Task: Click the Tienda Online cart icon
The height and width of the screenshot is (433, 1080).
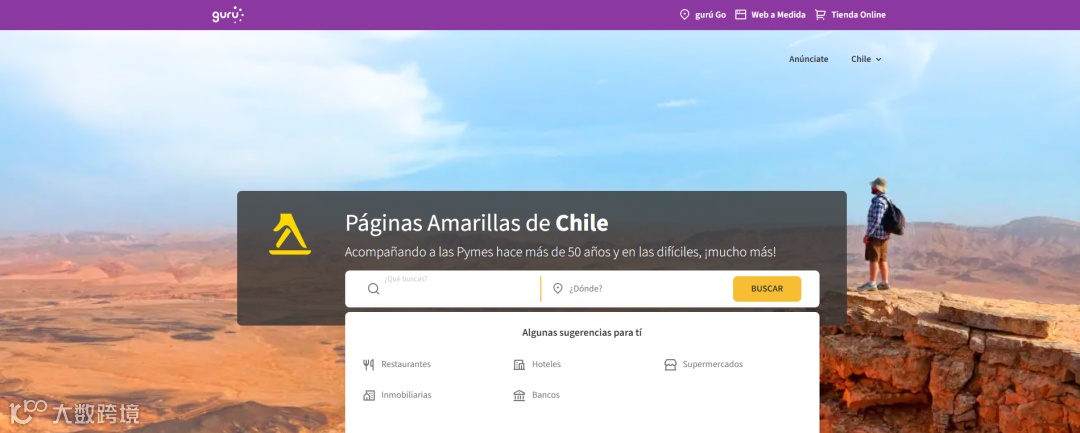Action: click(x=820, y=14)
